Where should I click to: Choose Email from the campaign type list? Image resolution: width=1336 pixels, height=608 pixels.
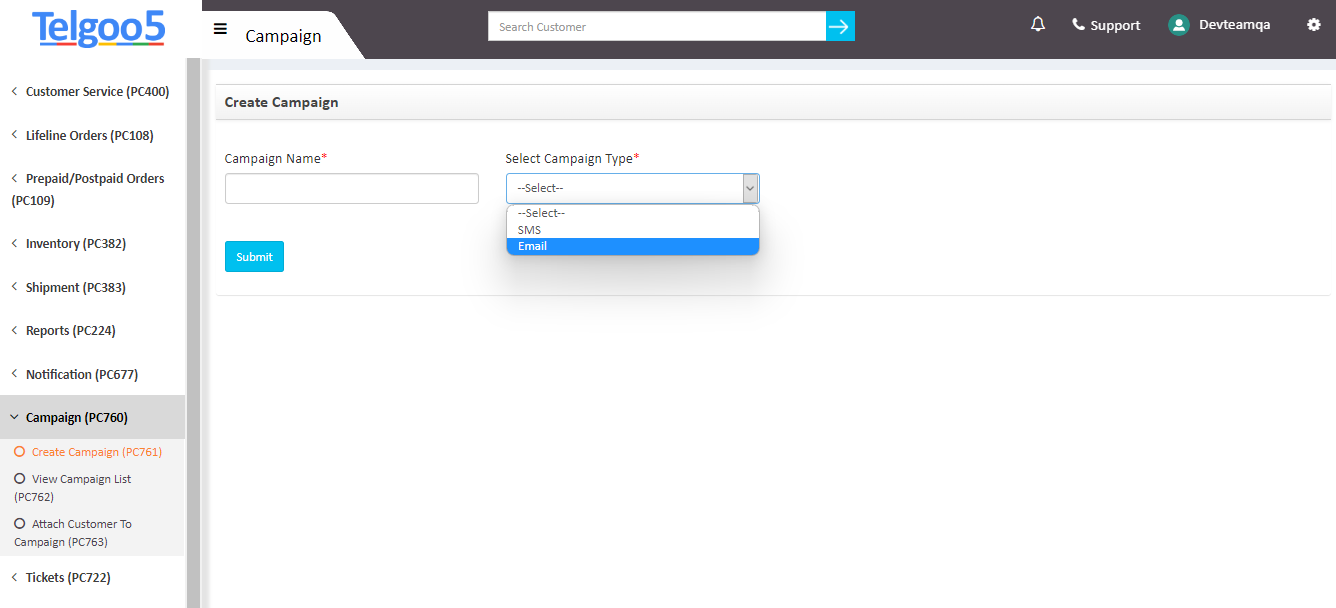(x=532, y=246)
